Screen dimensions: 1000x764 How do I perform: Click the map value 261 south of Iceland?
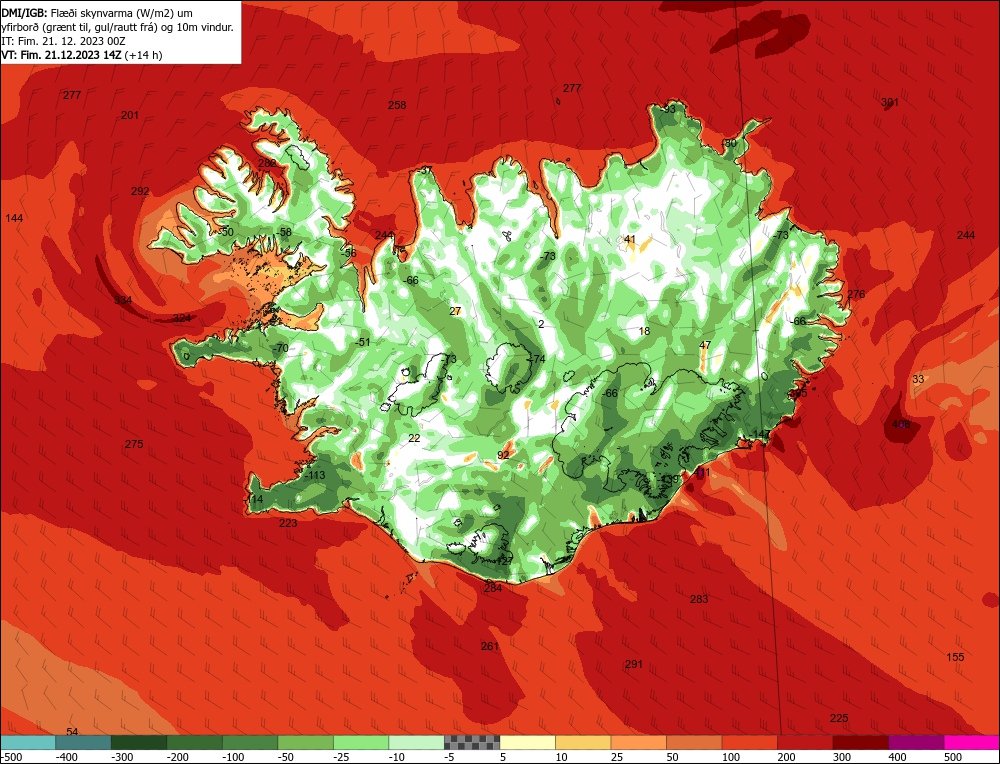490,646
